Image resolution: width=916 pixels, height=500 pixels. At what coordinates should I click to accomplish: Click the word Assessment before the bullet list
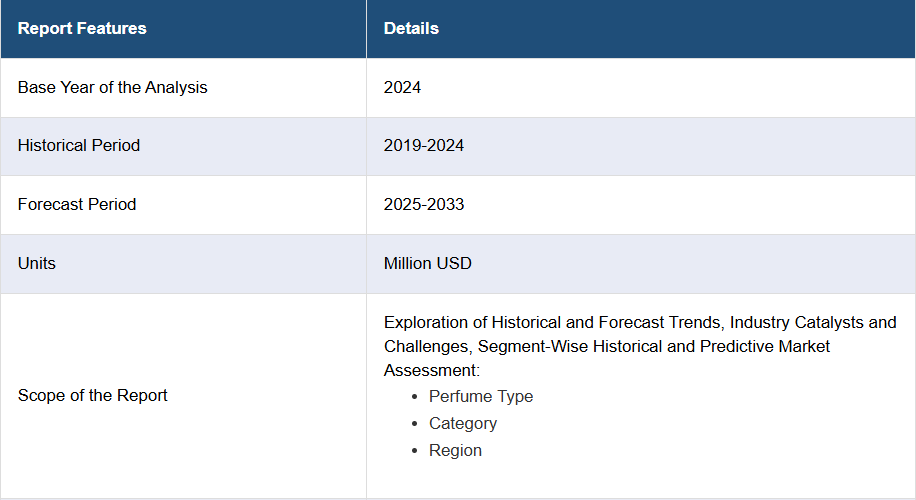[431, 370]
